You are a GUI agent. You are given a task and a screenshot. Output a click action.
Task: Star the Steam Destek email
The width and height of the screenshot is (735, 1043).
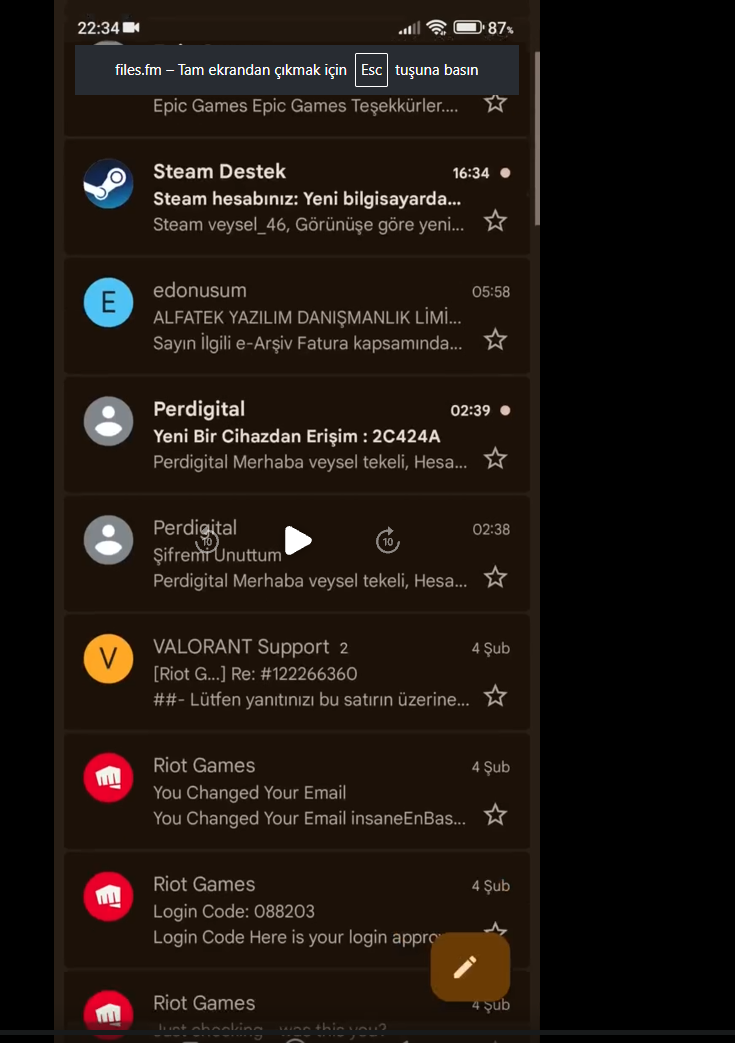click(x=496, y=220)
